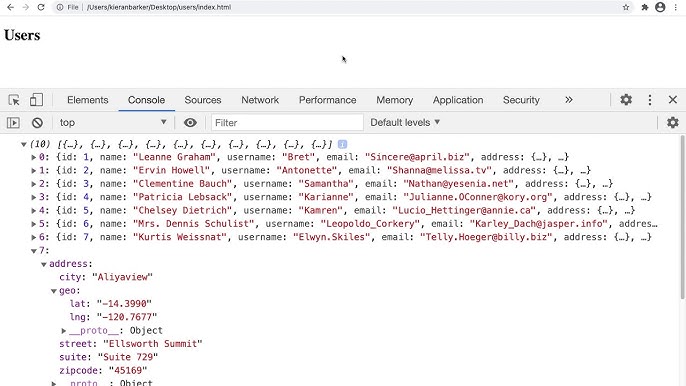Switch to the Network tab
686x386 pixels.
(x=260, y=100)
